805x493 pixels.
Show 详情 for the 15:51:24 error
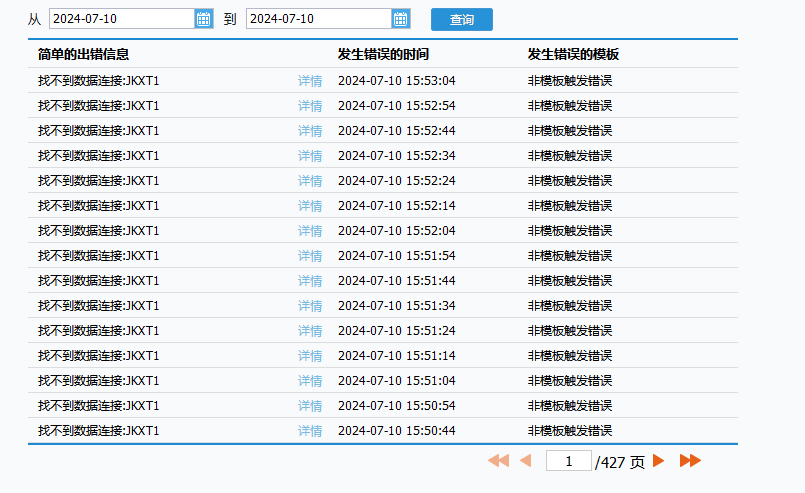click(x=310, y=331)
